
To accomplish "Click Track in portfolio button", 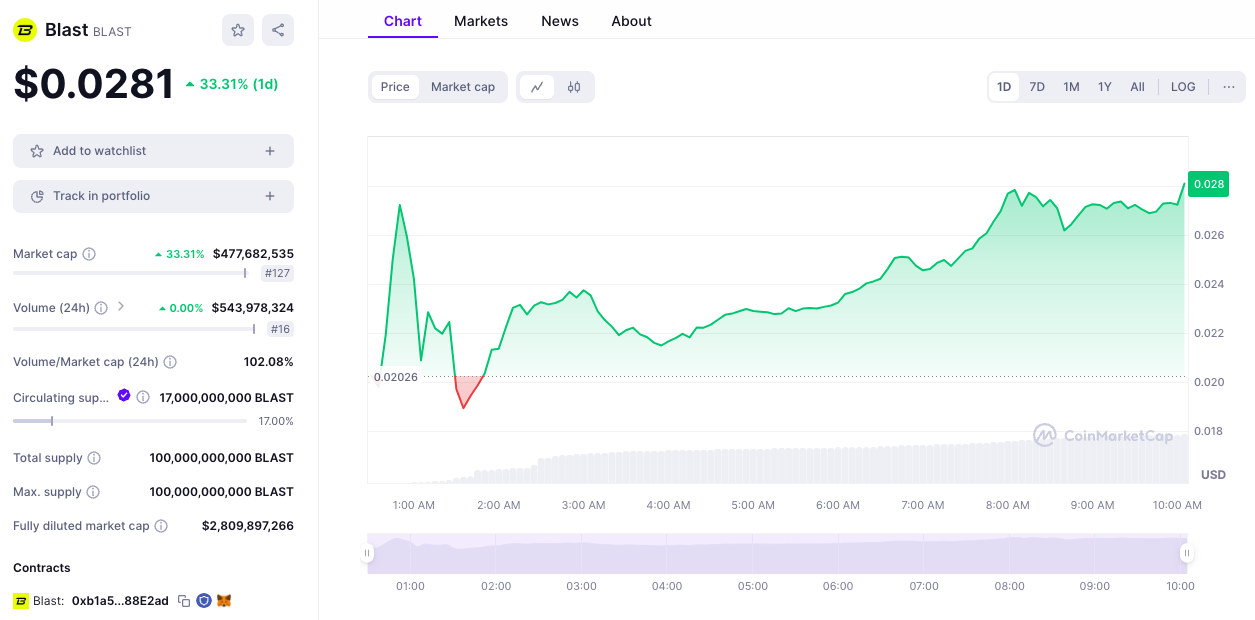I will (153, 196).
